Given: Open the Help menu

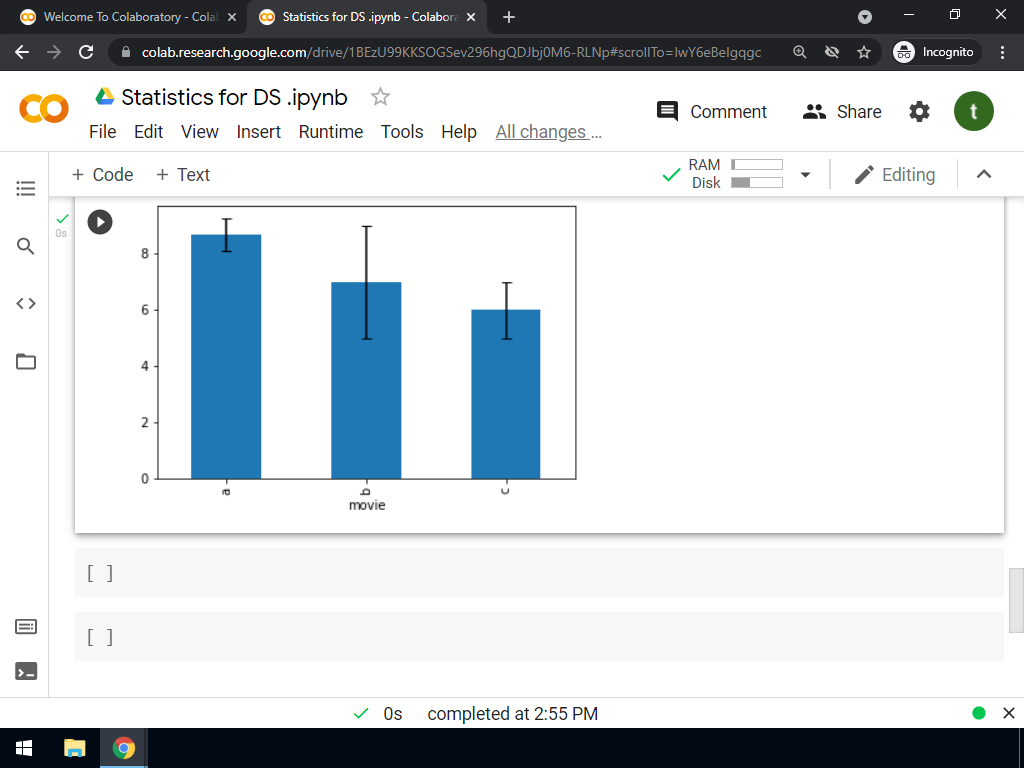Looking at the screenshot, I should 458,132.
